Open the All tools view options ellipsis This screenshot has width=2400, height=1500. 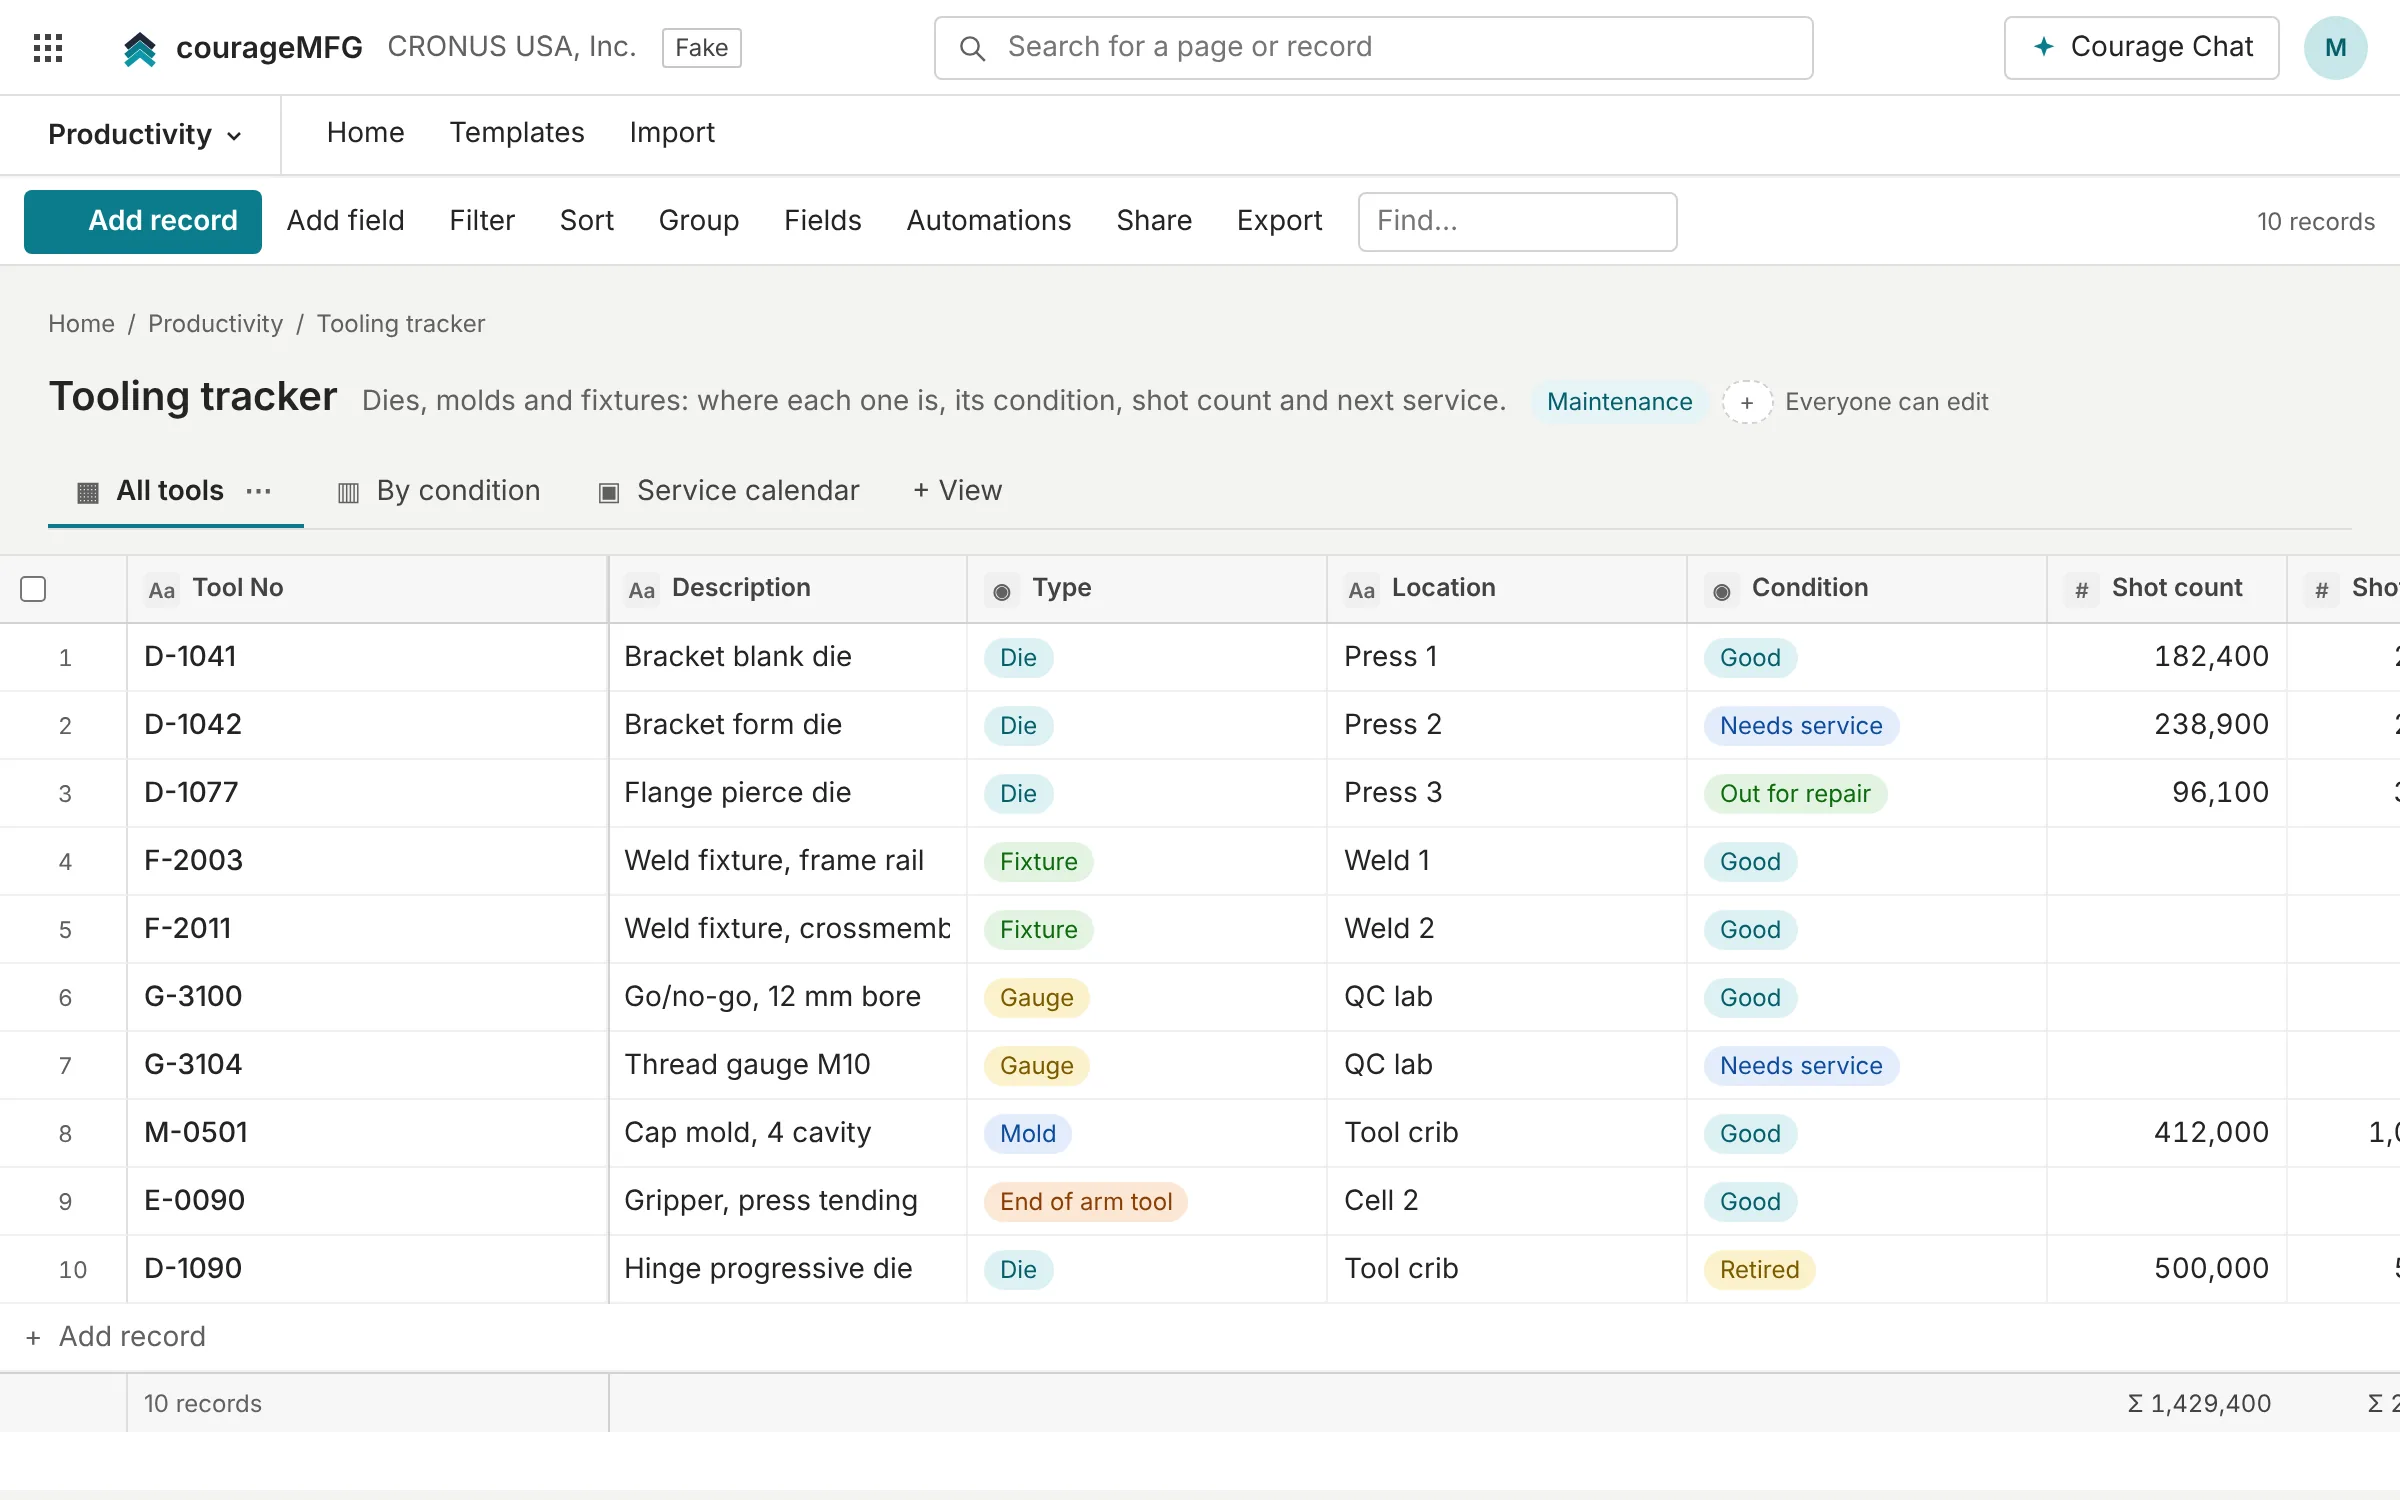258,491
